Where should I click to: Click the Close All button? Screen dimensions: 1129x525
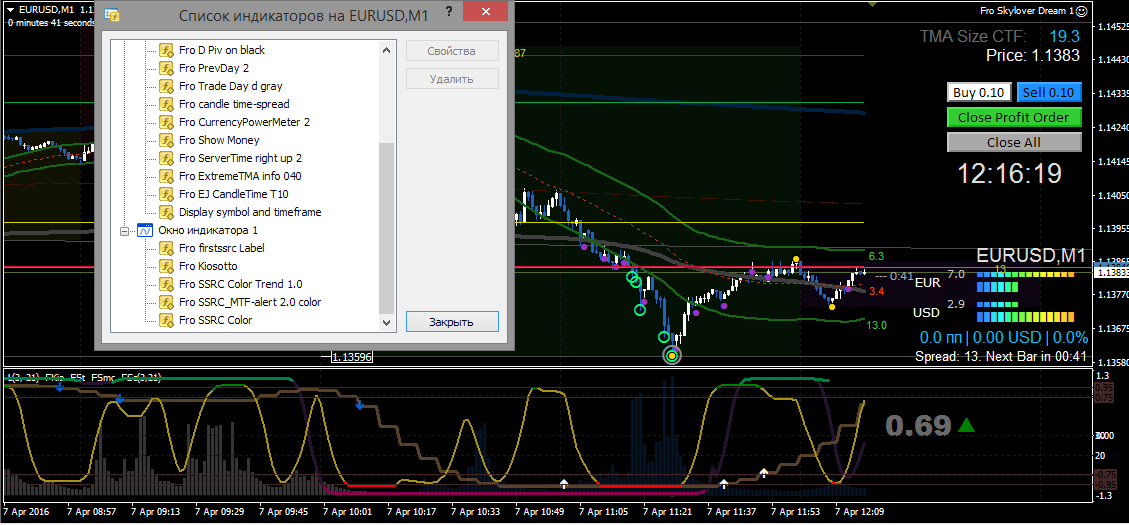(x=1014, y=142)
